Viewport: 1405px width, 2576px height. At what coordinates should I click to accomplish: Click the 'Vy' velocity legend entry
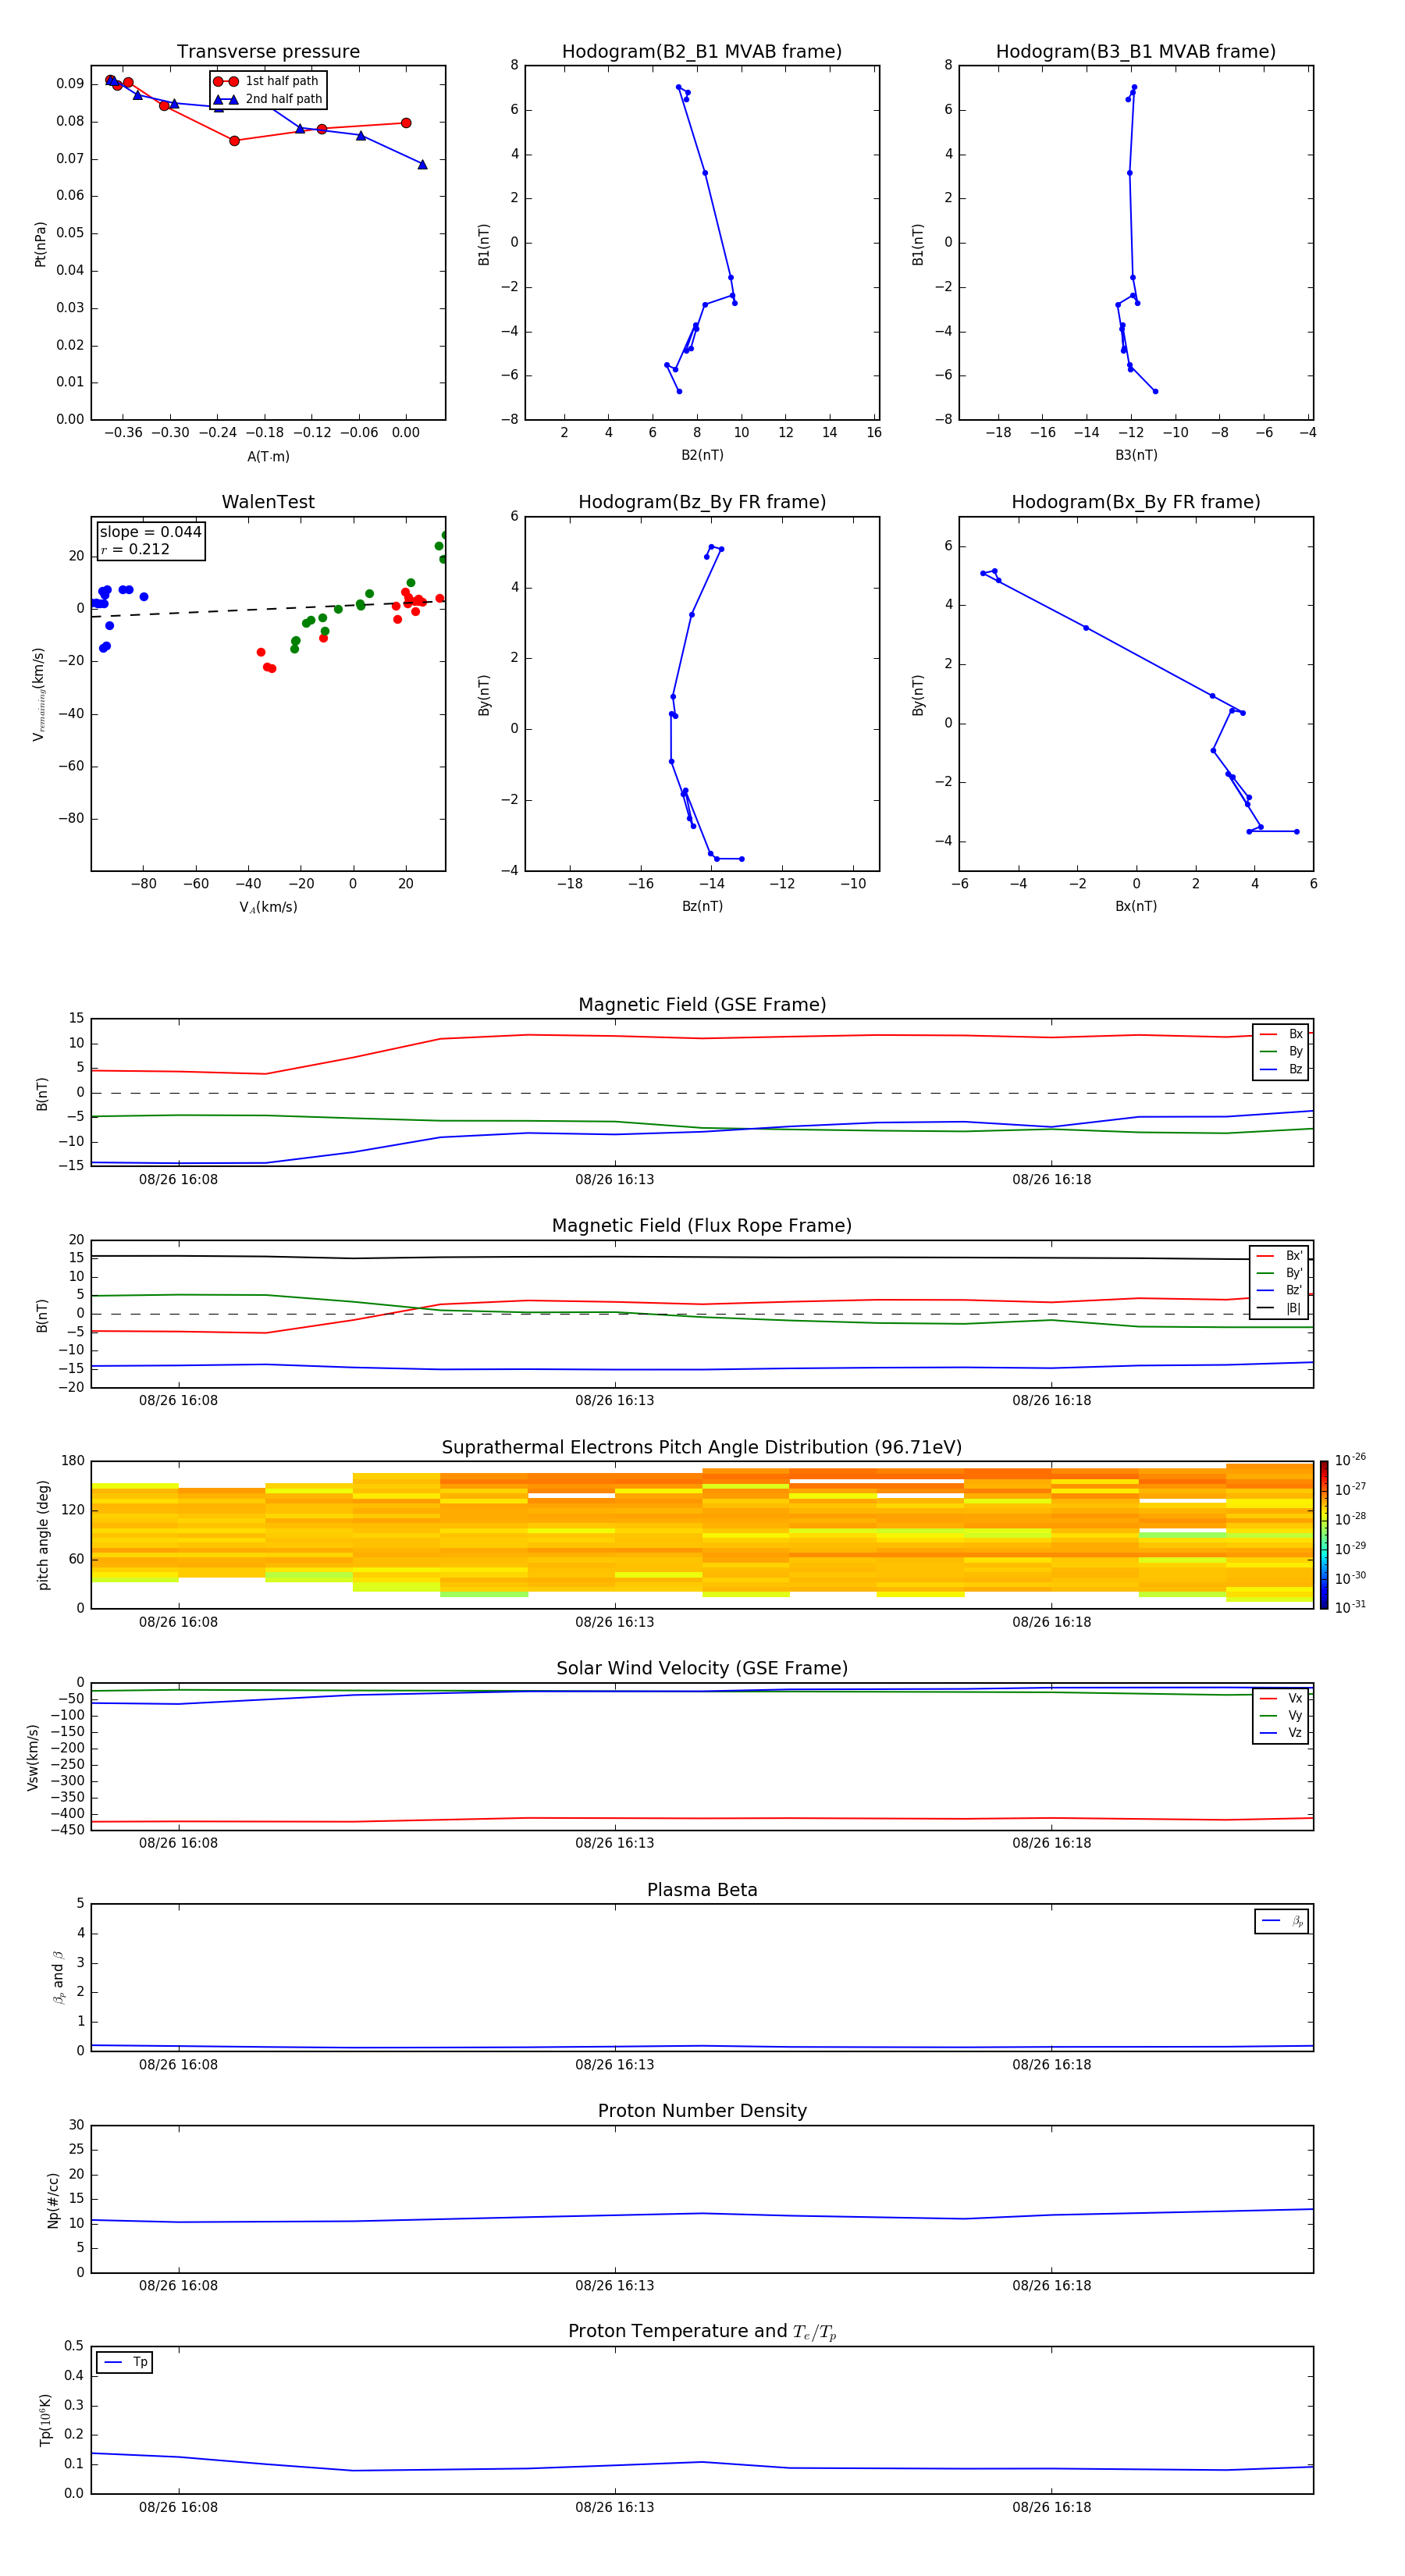1282,1715
